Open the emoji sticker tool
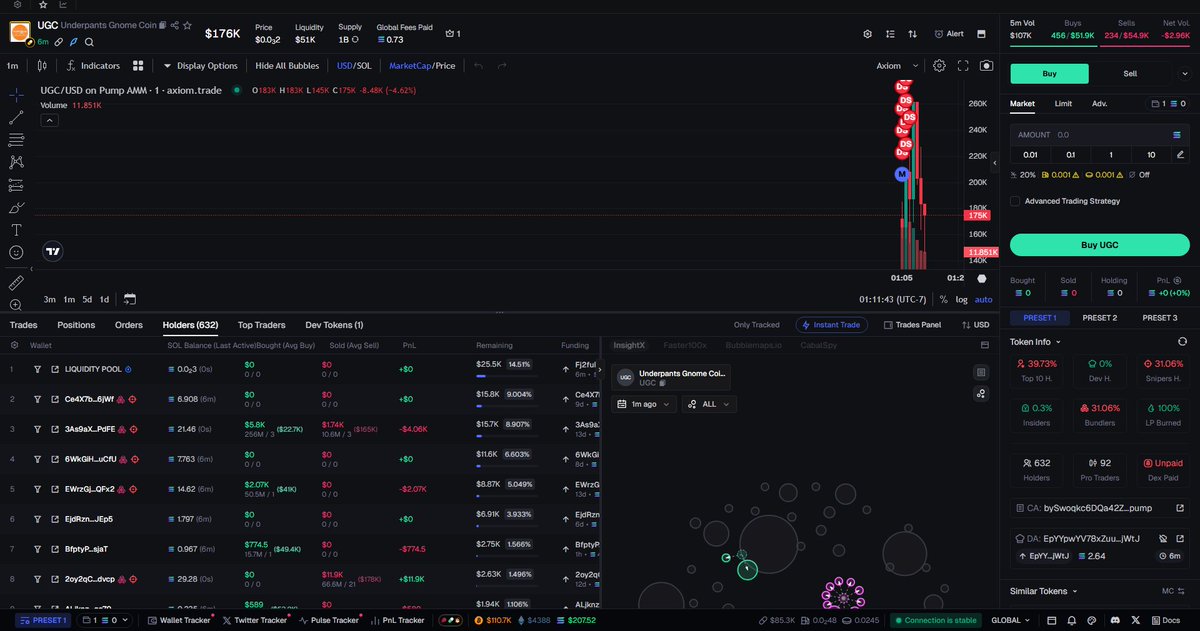The image size is (1200, 631). pos(16,253)
